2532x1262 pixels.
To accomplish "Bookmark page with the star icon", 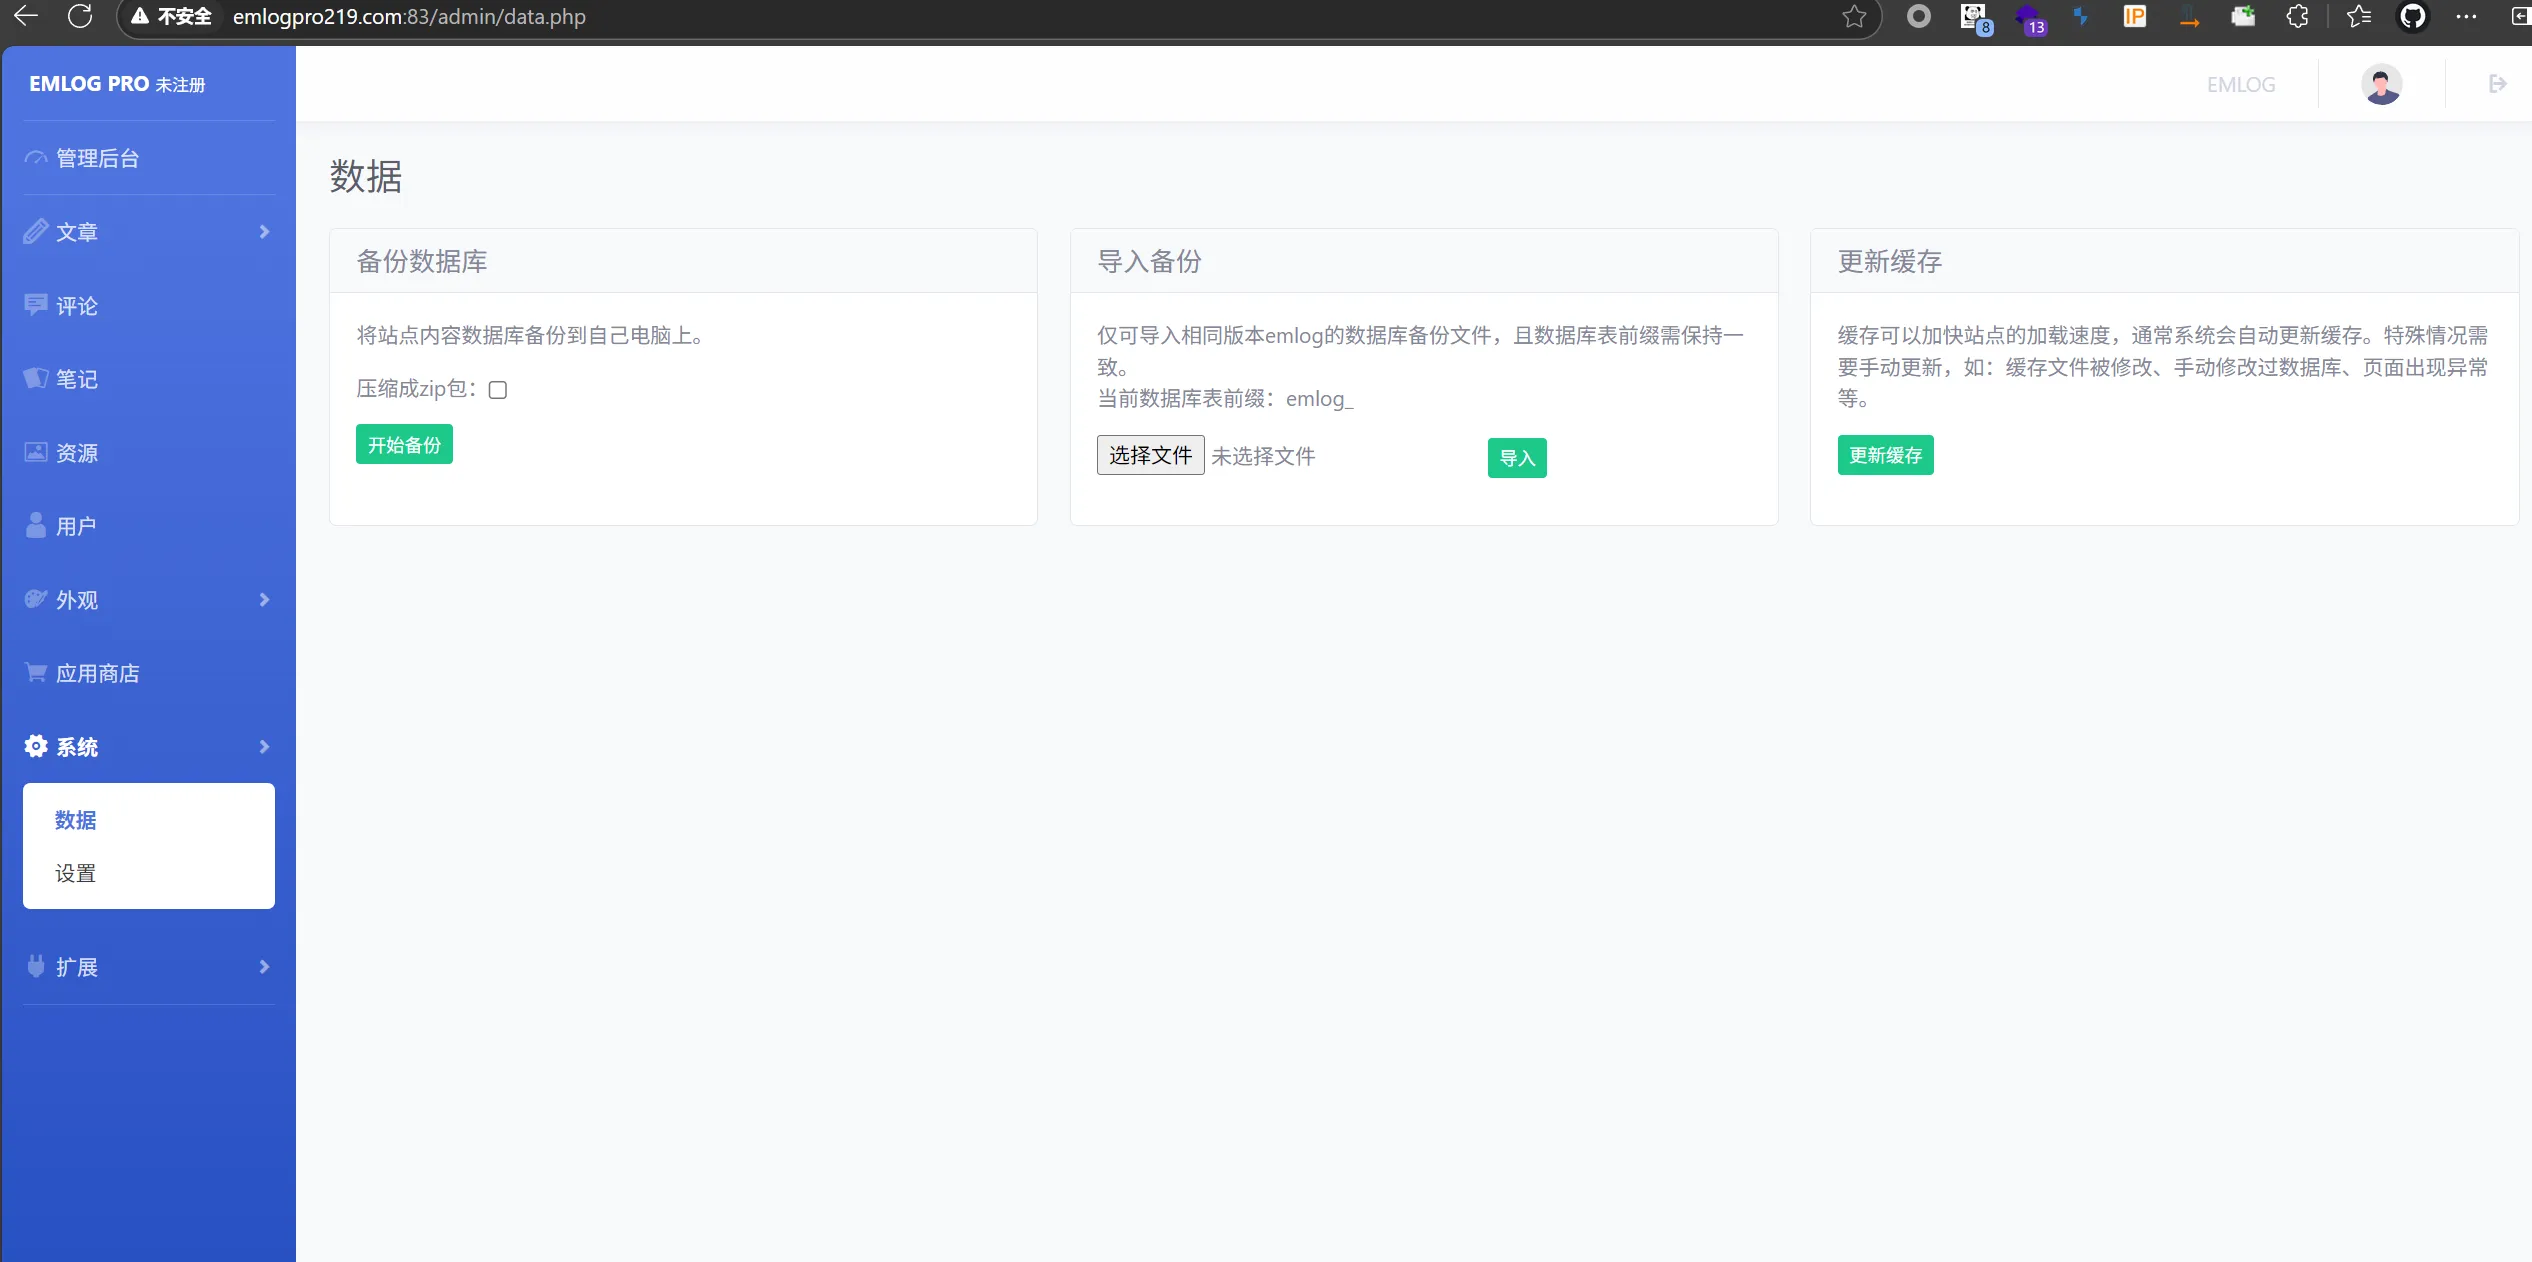I will 1854,17.
